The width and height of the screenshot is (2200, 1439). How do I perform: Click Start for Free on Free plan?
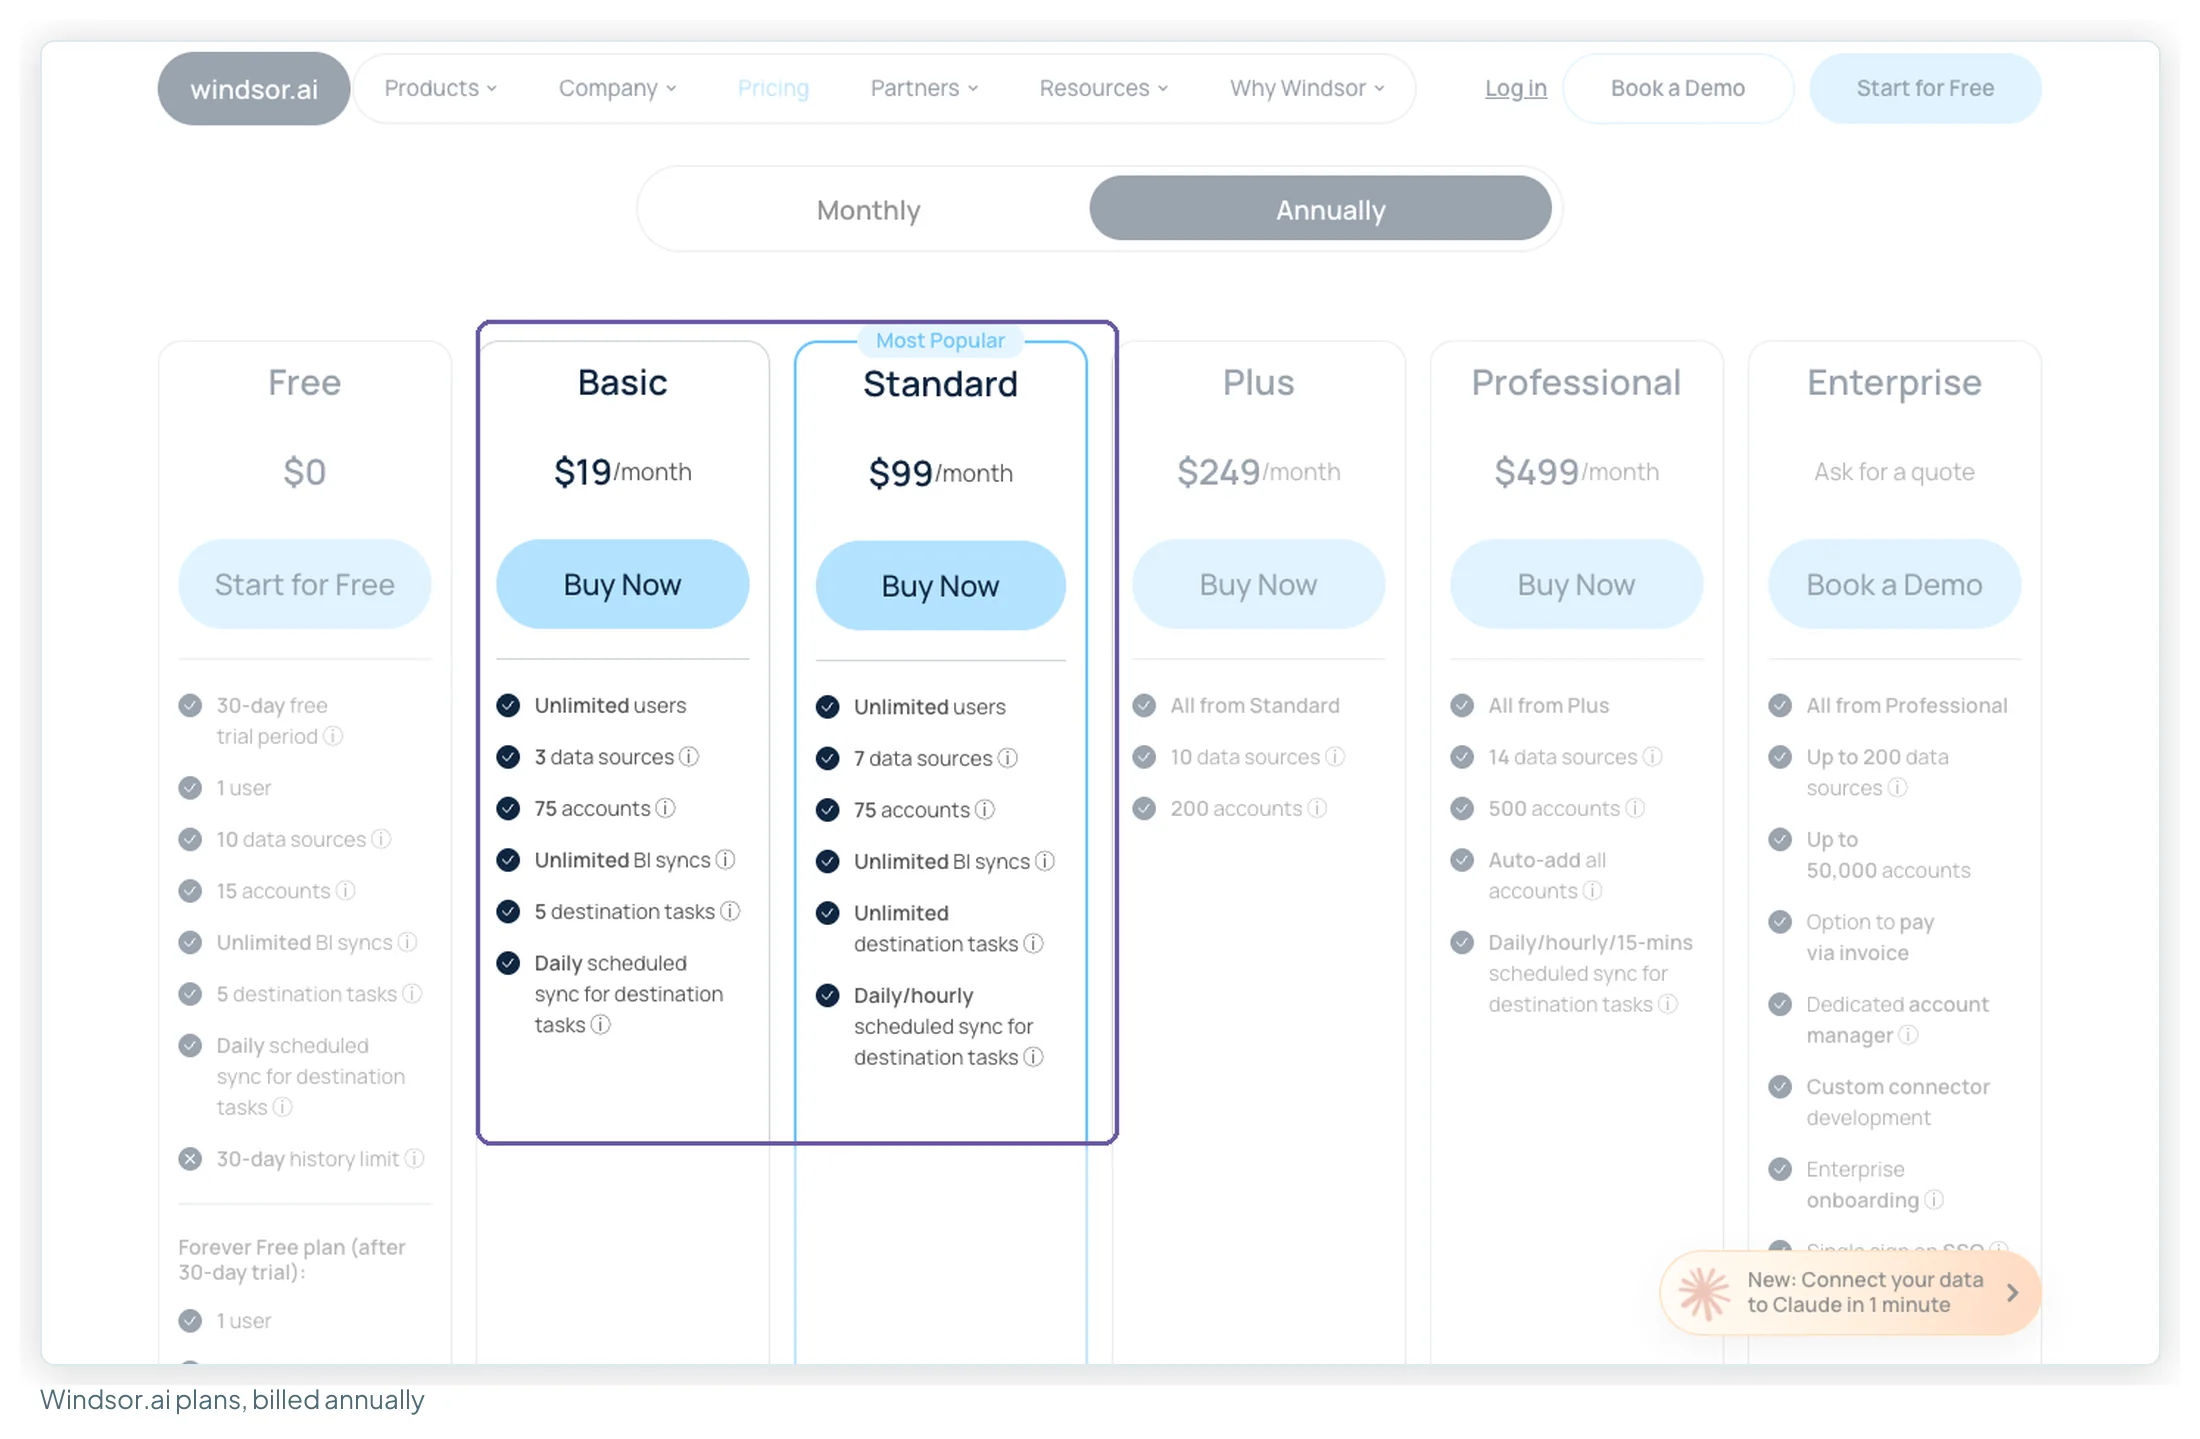point(305,584)
